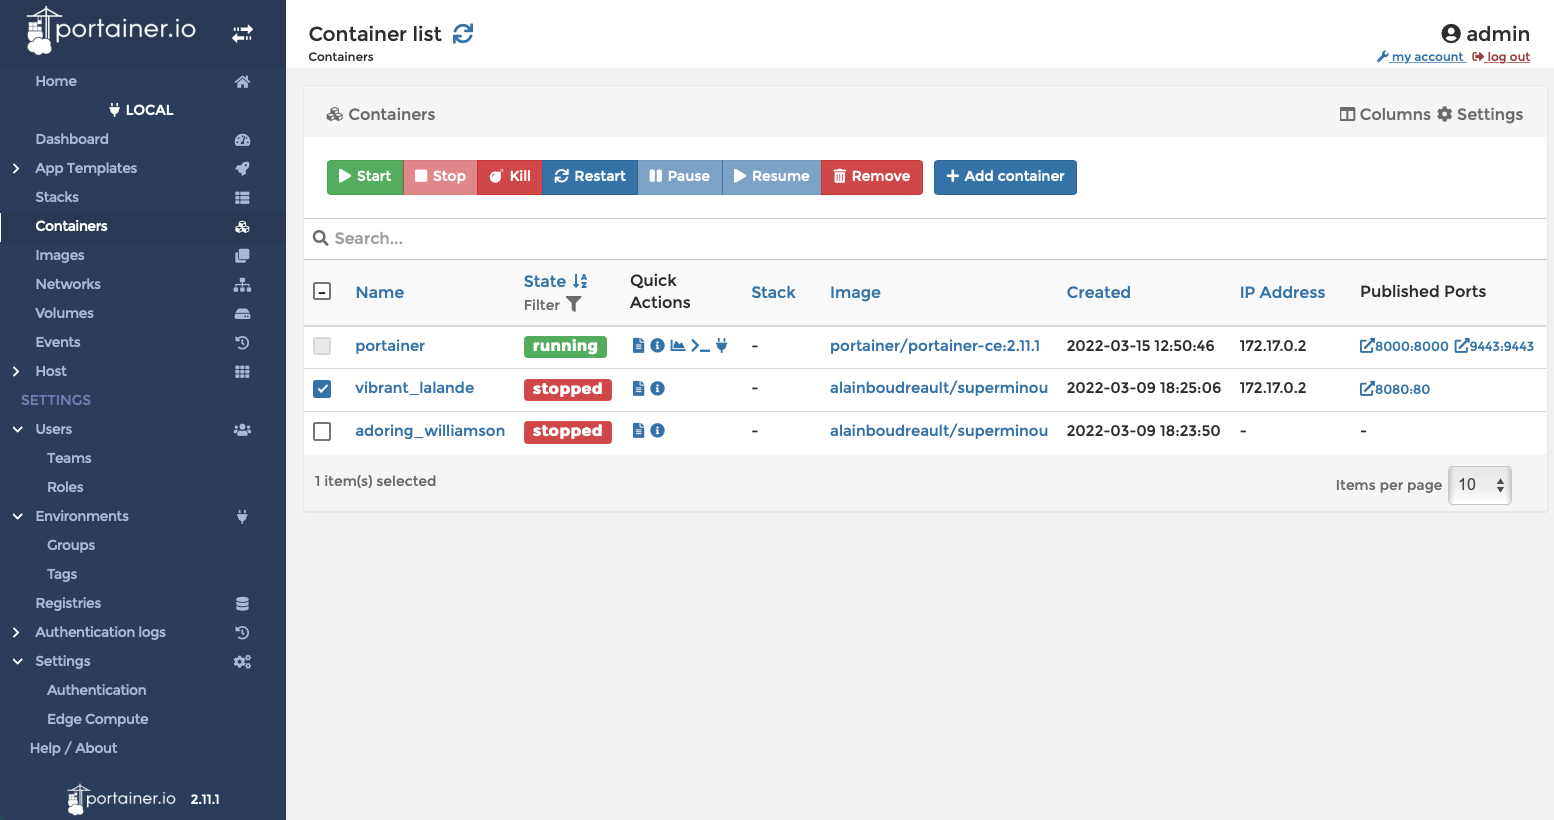Uncheck the vibrant_lalande container checkbox
1554x820 pixels.
coord(322,389)
